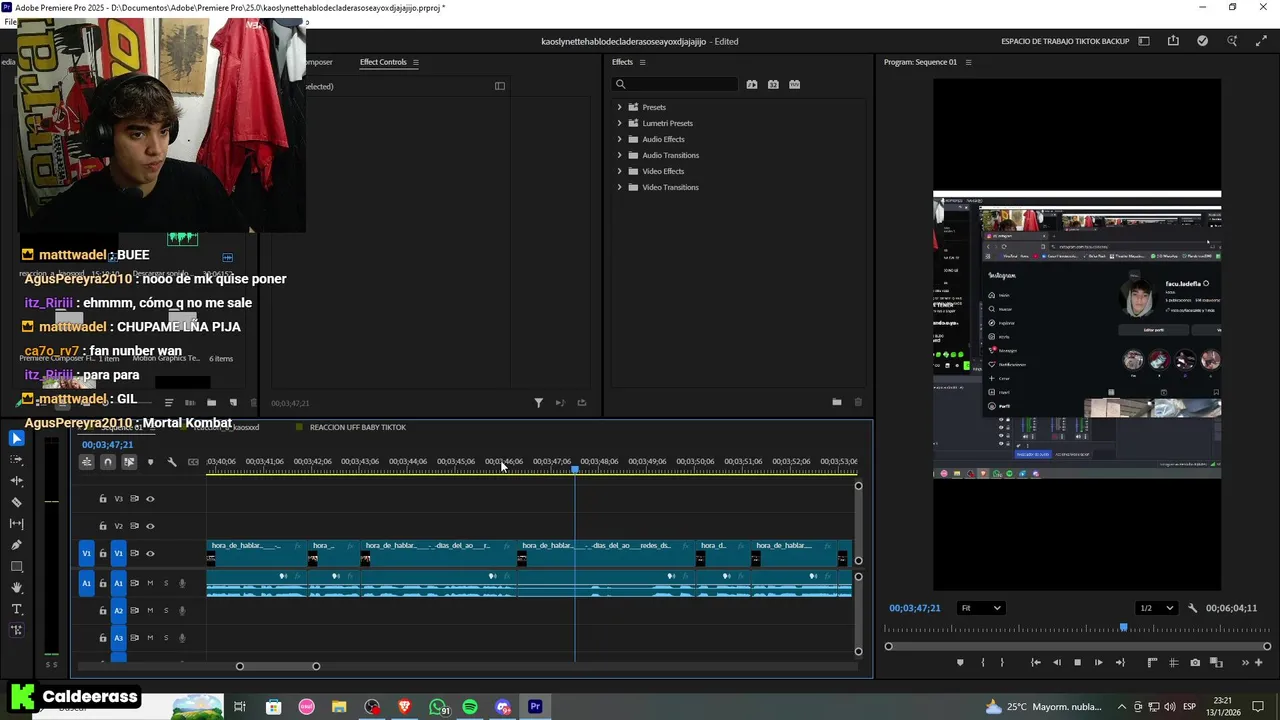Open the Program Monitor Comparison View

coord(1216,662)
